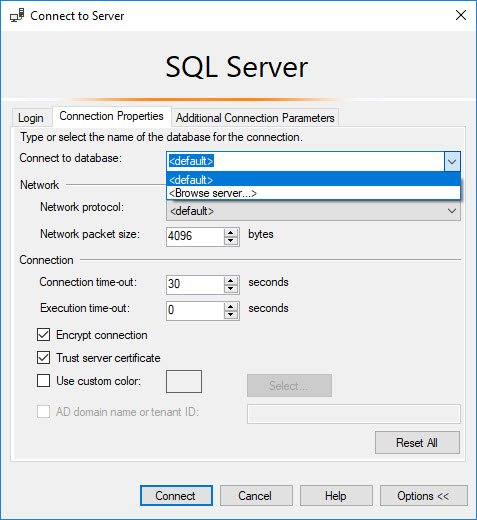477x520 pixels.
Task: Choose <default> from the database dropdown list
Action: [x=313, y=180]
